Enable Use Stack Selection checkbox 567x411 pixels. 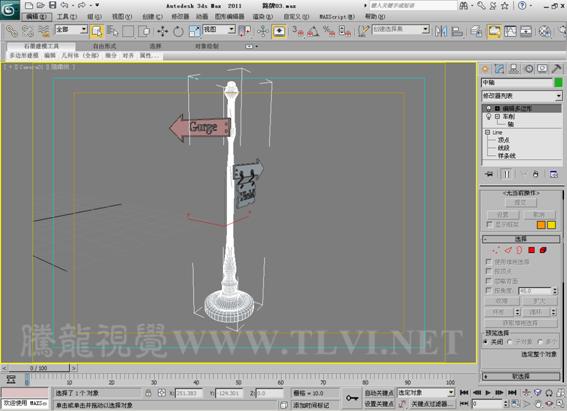click(x=489, y=261)
